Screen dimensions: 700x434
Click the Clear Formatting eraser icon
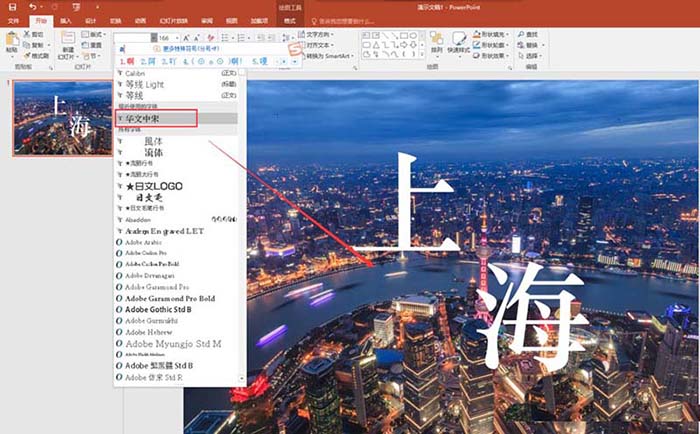click(x=210, y=38)
